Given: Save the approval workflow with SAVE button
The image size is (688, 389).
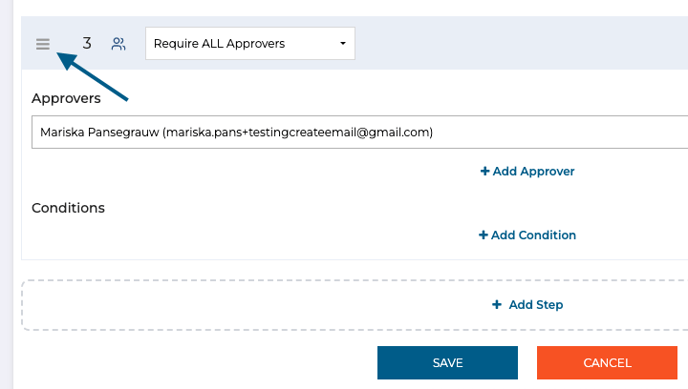Looking at the screenshot, I should pos(448,363).
